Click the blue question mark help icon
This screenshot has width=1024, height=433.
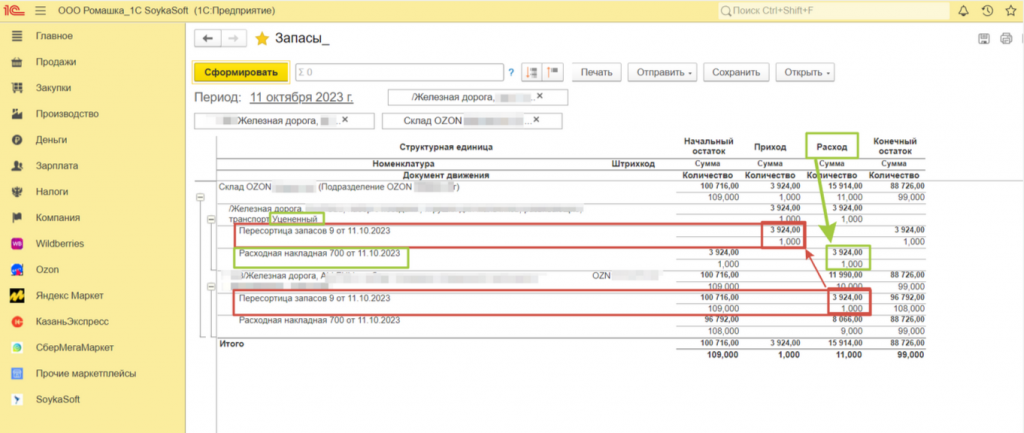click(x=510, y=73)
